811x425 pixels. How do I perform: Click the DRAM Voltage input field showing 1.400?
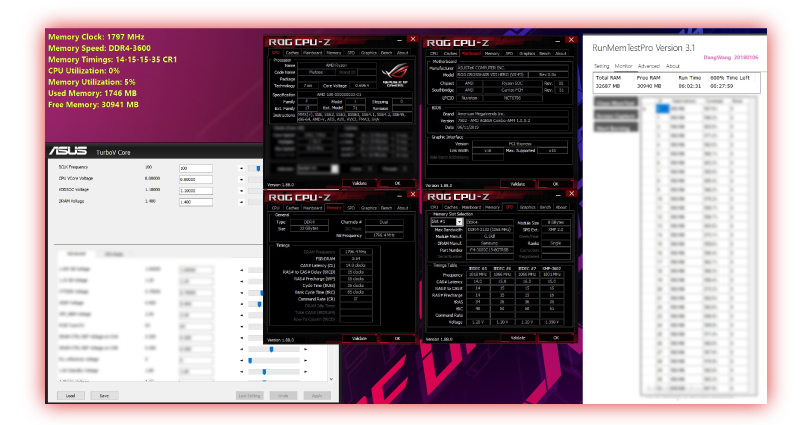coord(196,202)
